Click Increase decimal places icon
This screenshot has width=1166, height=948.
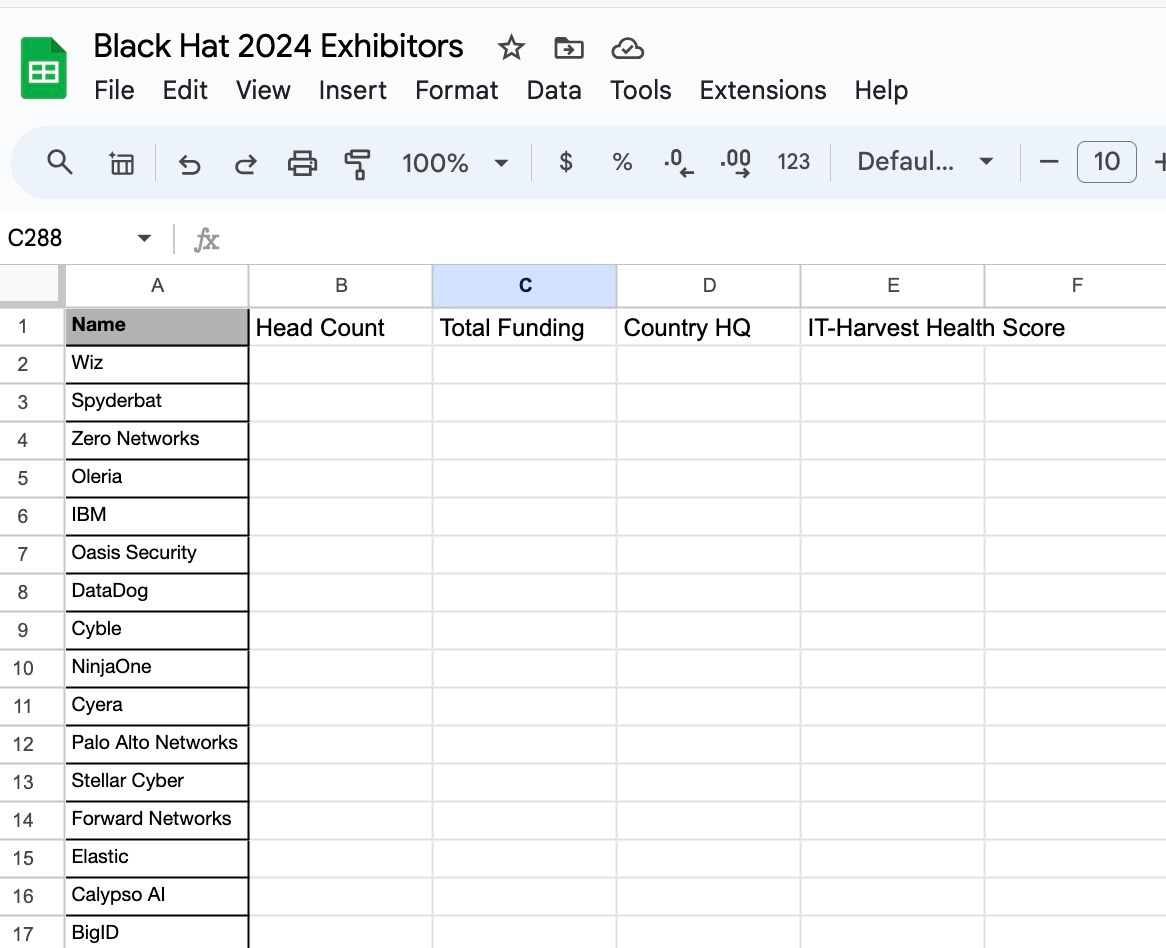pos(735,162)
